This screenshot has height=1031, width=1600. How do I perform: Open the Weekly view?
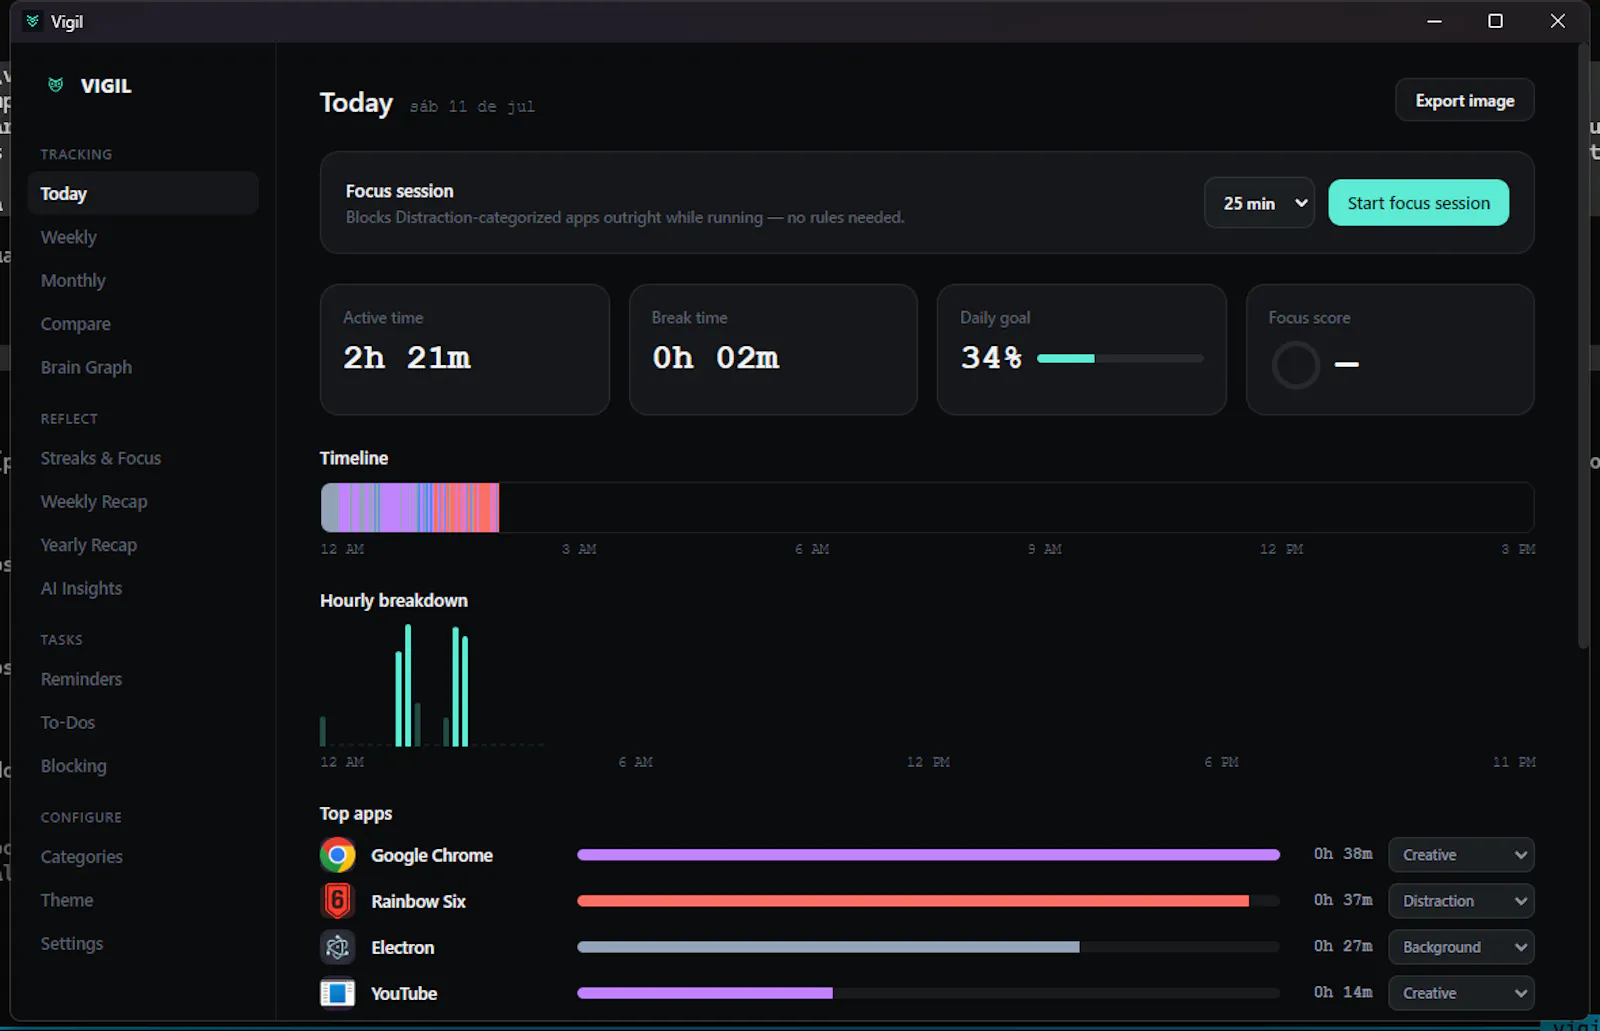pyautogui.click(x=143, y=237)
